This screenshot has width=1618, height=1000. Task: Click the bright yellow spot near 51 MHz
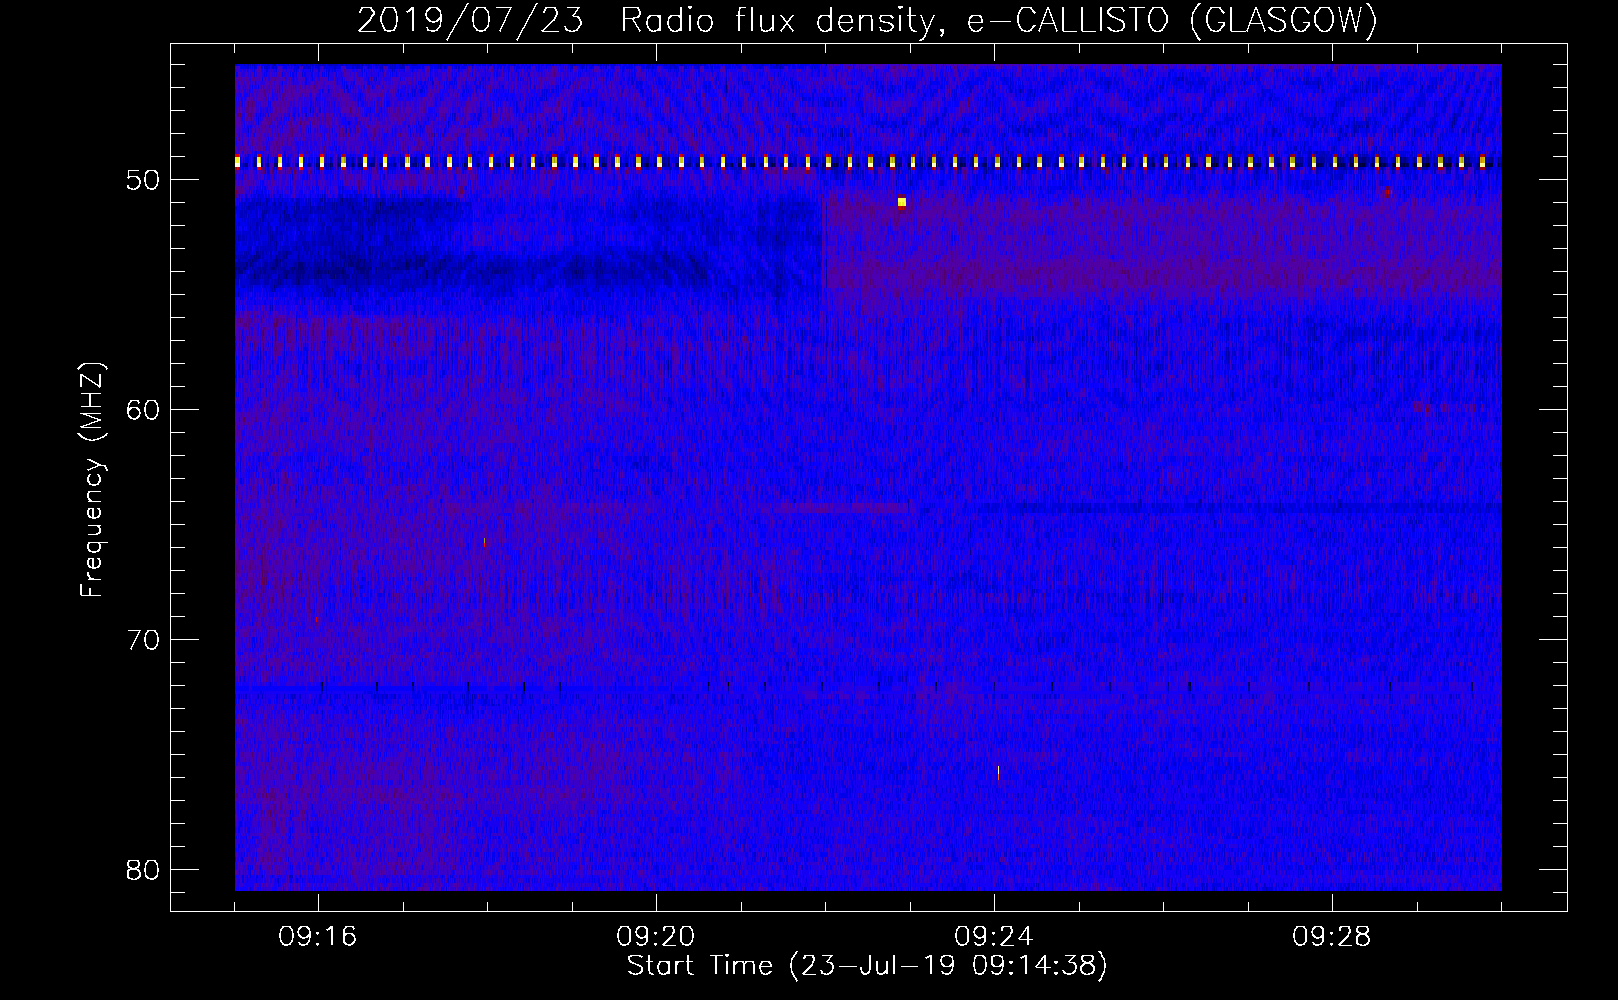[x=901, y=202]
